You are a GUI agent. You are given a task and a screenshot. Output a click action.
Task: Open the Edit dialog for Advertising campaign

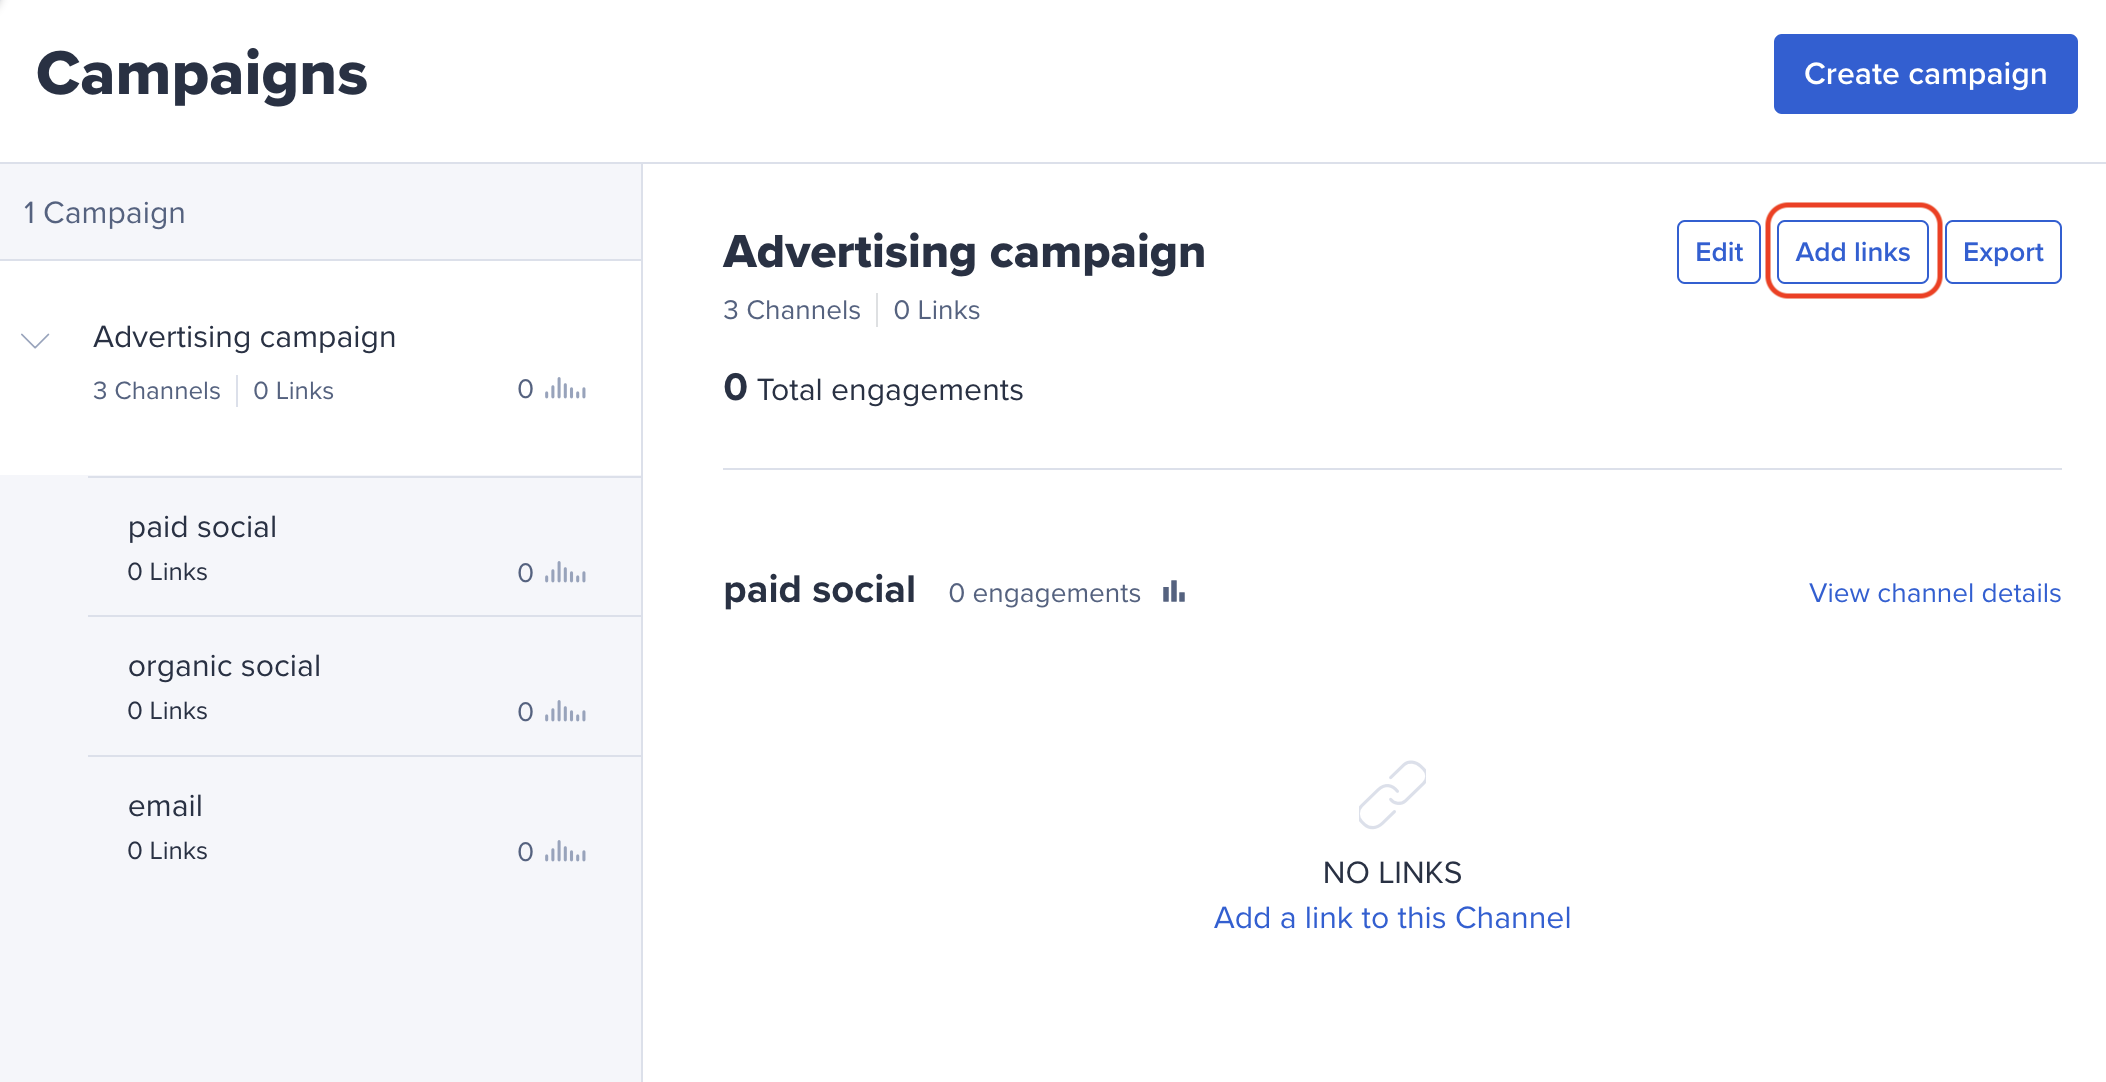pyautogui.click(x=1718, y=252)
